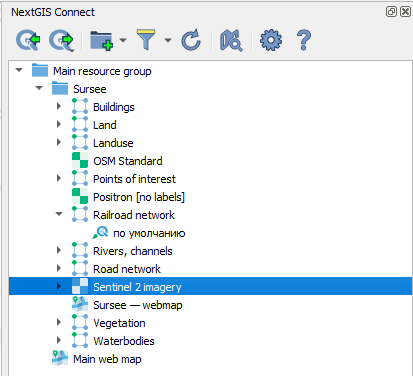Viewport: 413px width, 376px height.
Task: Click the Vegetation layer icon
Action: 80,323
